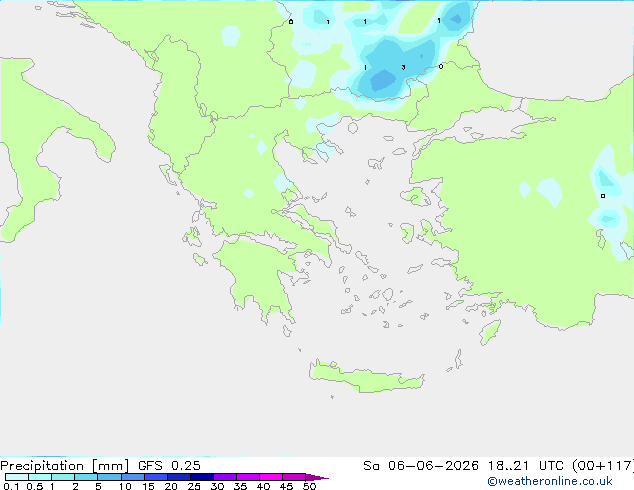Click the 0.1–0.5 mm palest legend swatch
Screen dimensions: 634x490
(x=17, y=477)
